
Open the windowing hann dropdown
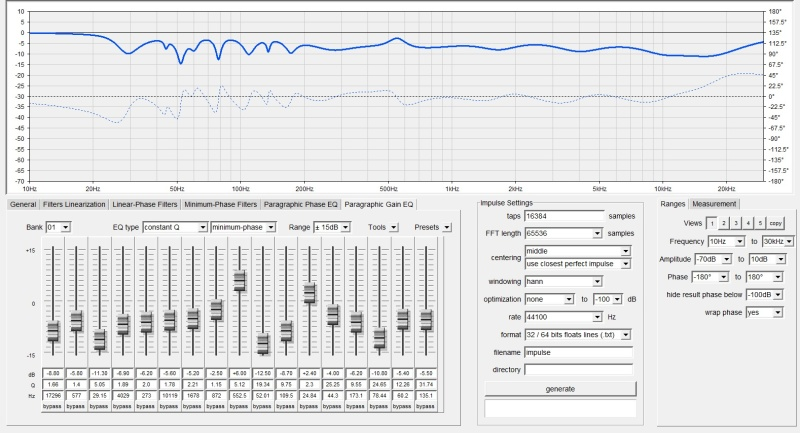[x=578, y=282]
